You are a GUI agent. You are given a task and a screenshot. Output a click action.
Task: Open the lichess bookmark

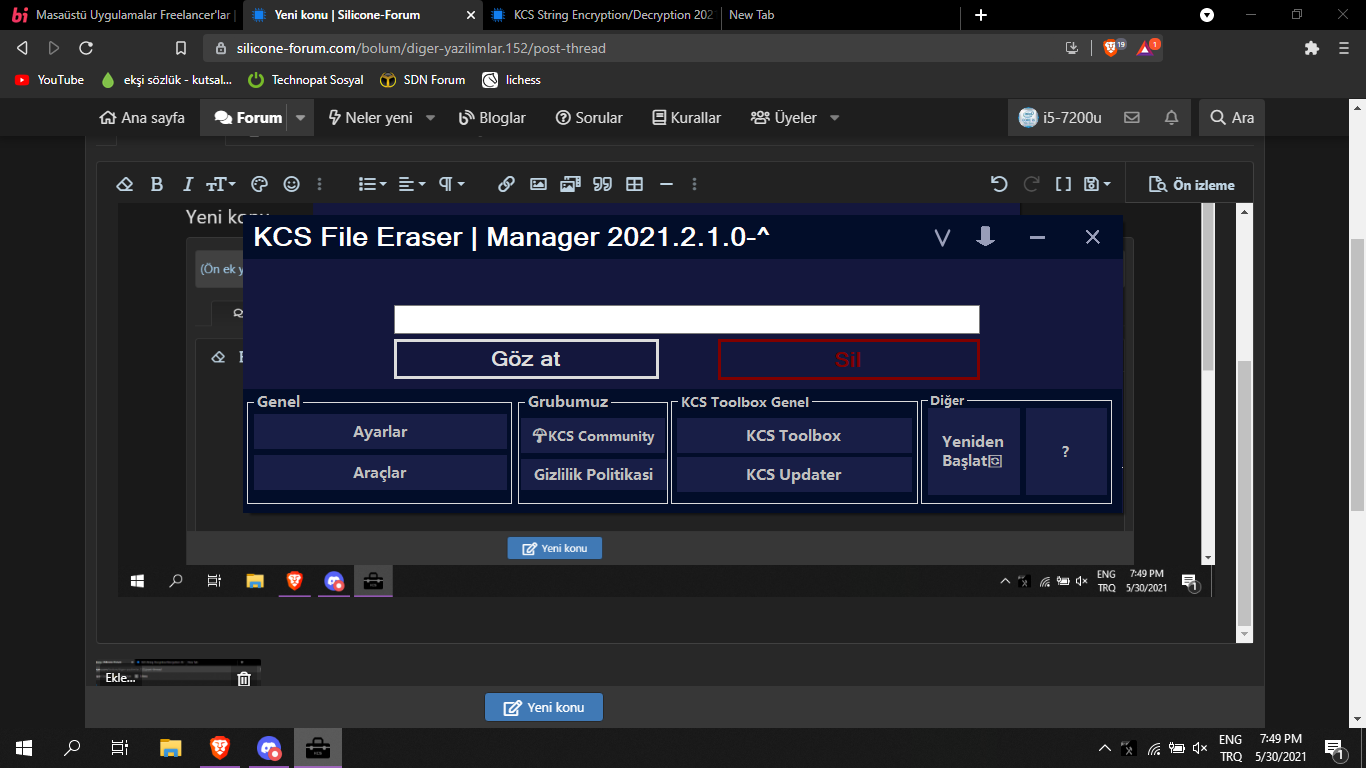[511, 80]
